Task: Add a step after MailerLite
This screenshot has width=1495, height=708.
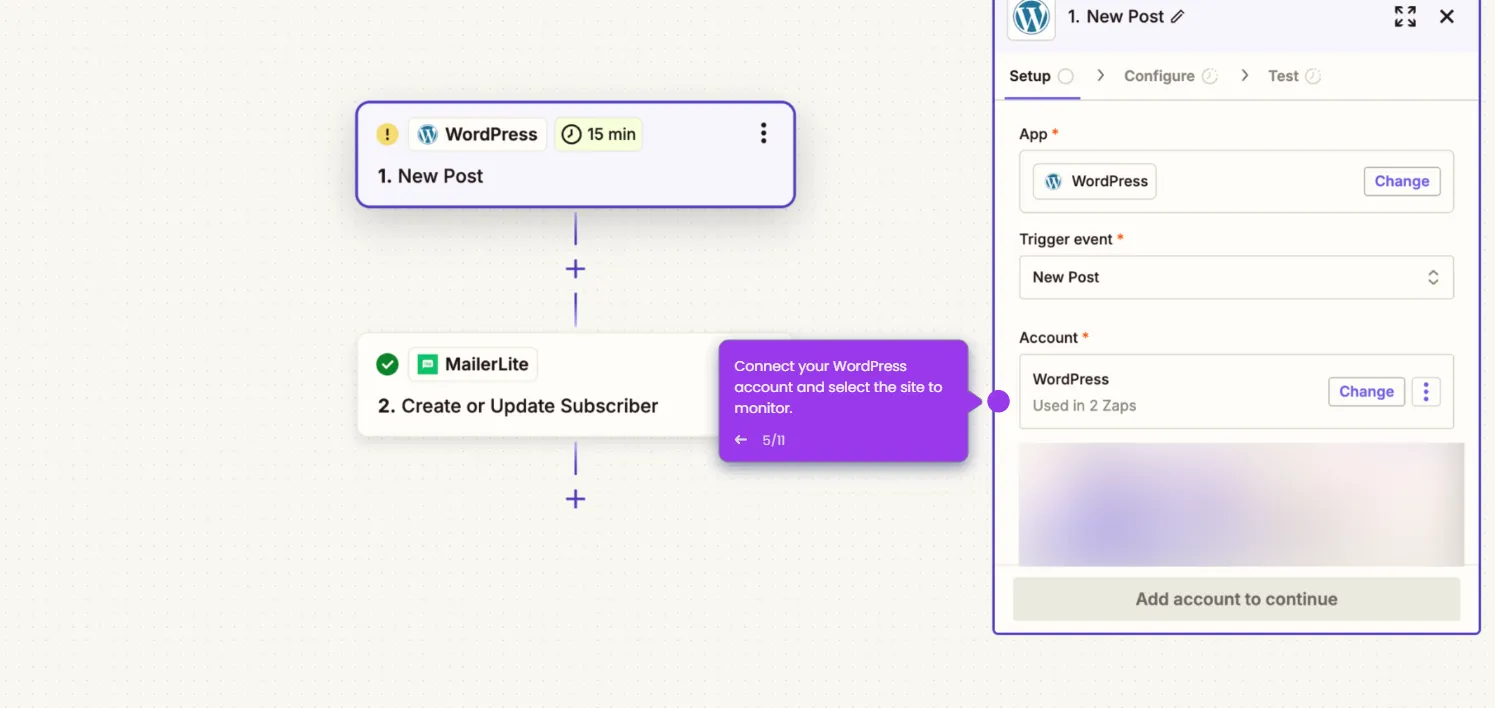Action: tap(575, 499)
